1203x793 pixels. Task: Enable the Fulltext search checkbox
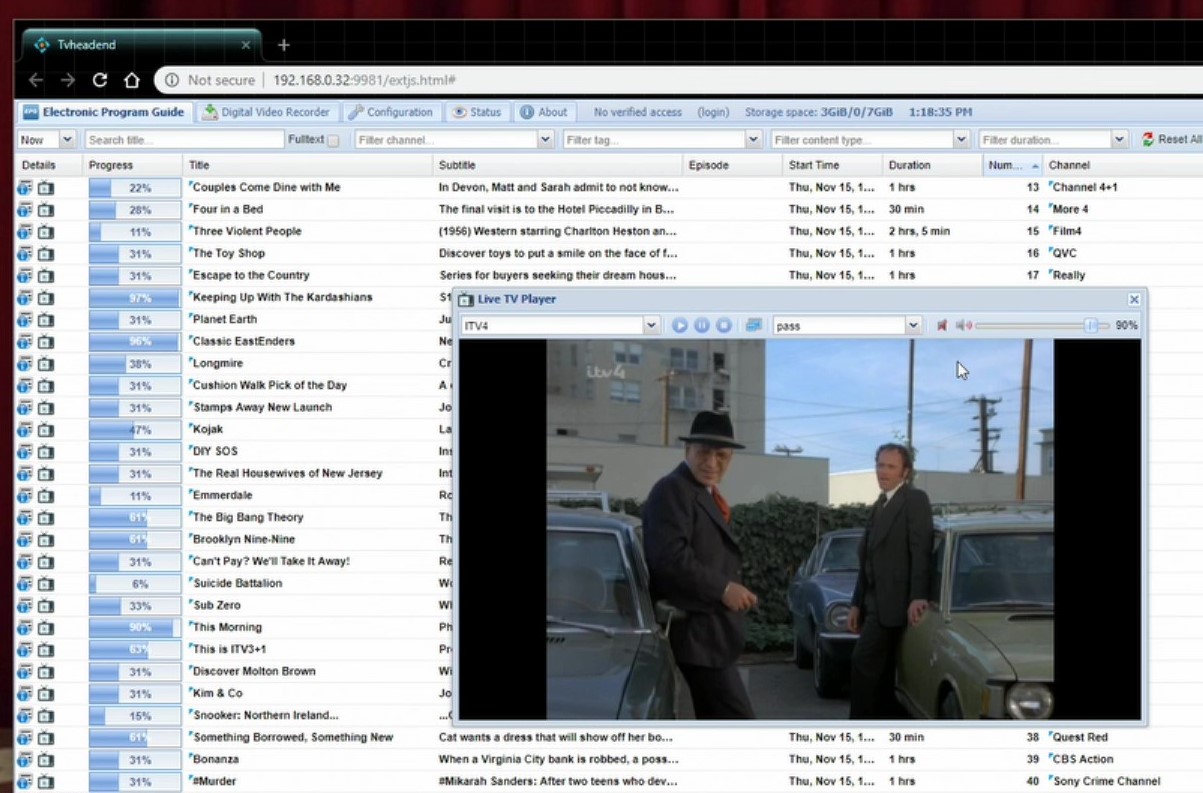pyautogui.click(x=333, y=141)
